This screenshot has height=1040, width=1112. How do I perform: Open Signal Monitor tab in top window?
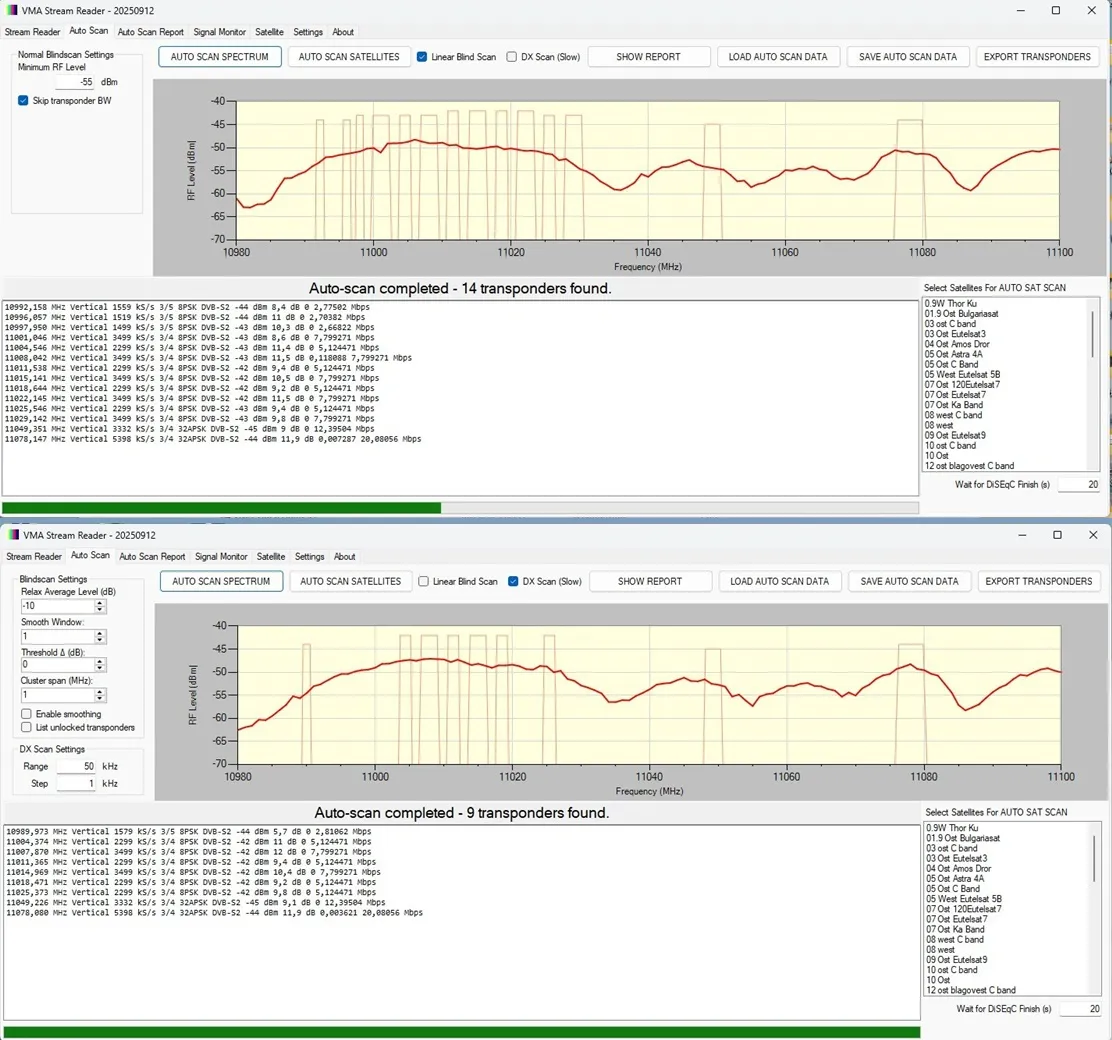coord(219,32)
